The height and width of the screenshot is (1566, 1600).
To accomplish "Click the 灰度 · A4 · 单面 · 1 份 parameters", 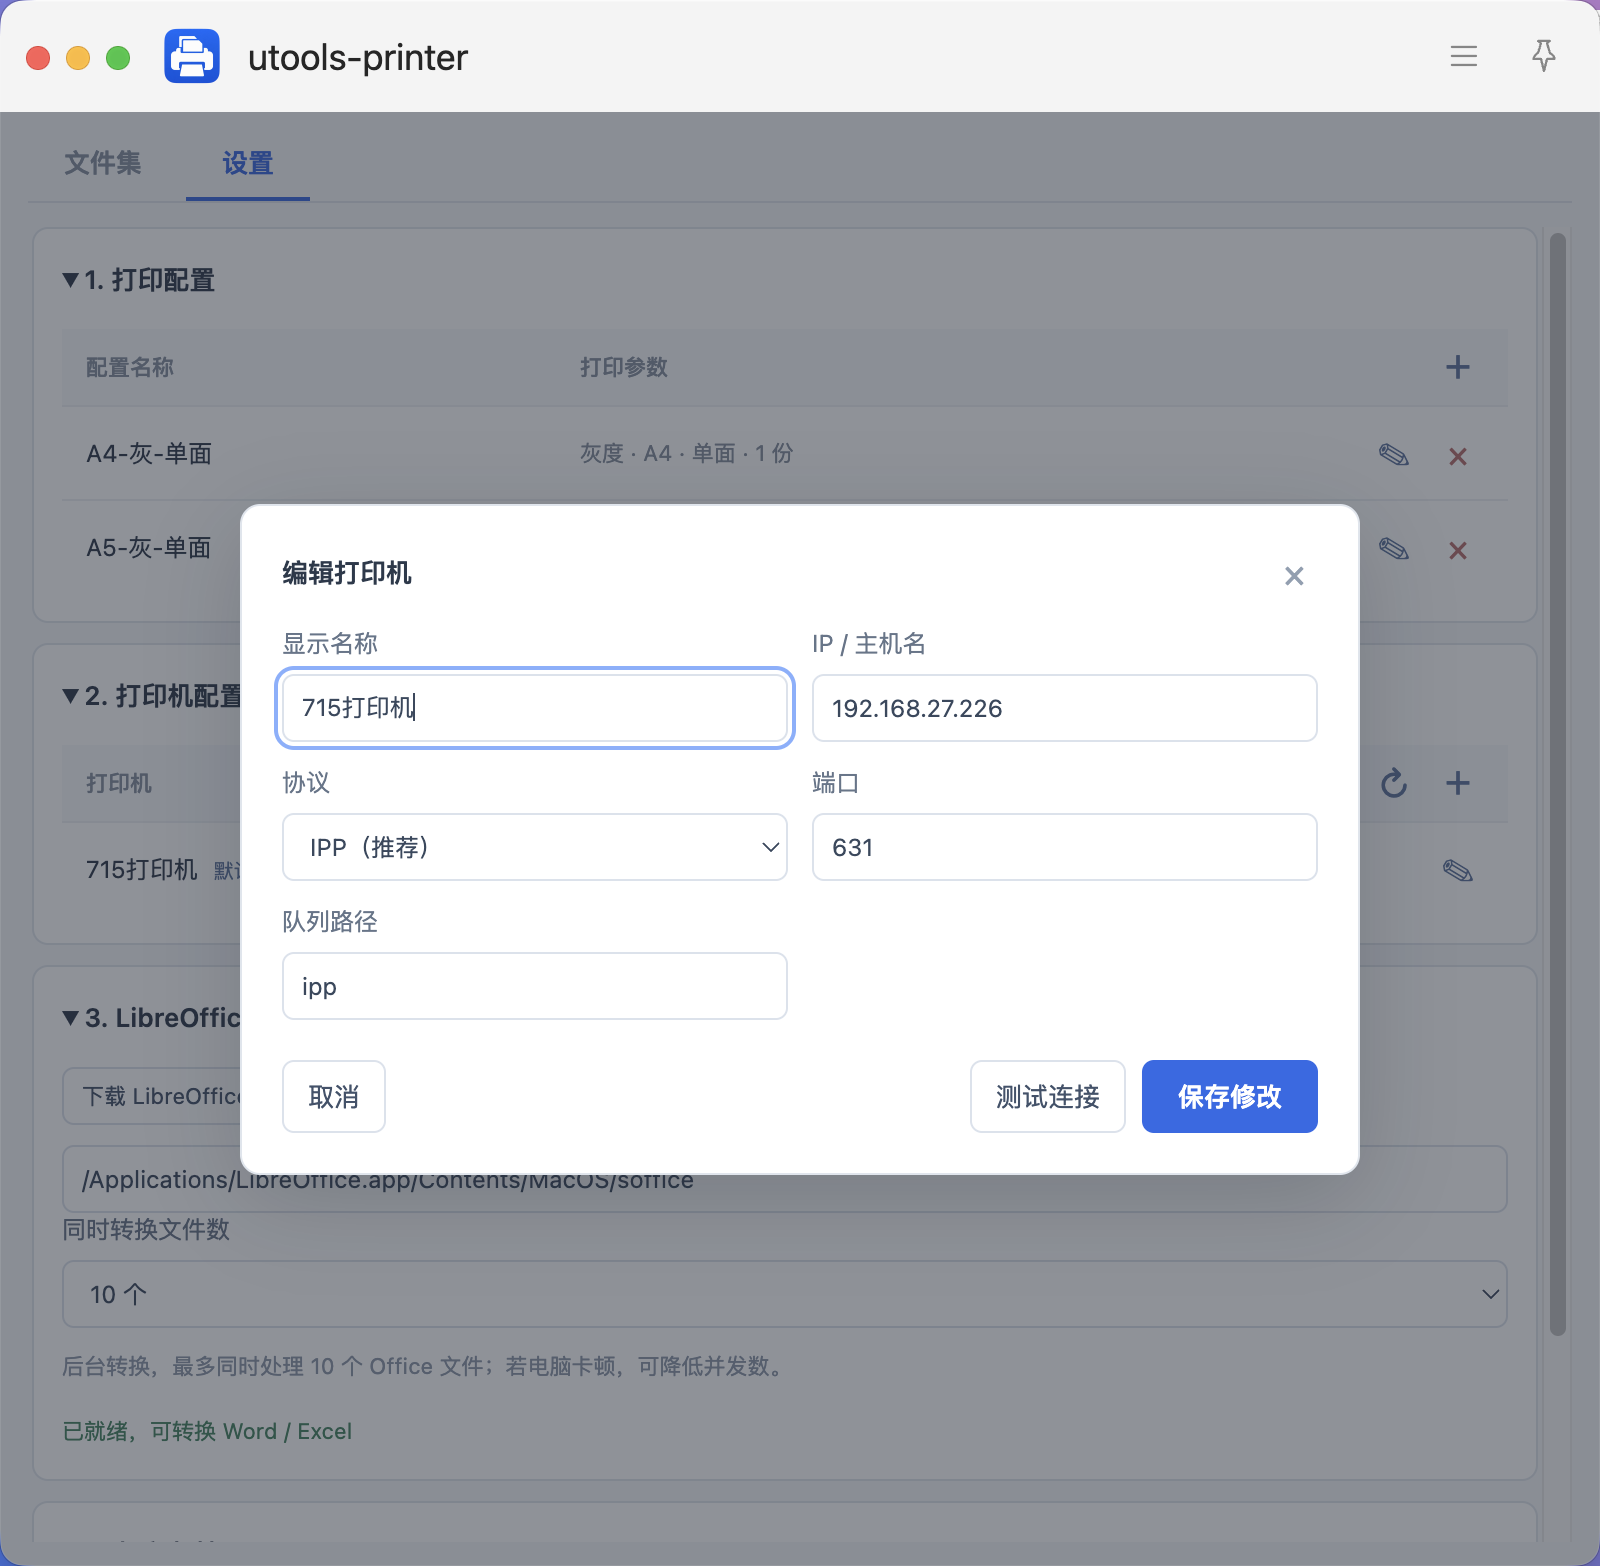I will [686, 454].
